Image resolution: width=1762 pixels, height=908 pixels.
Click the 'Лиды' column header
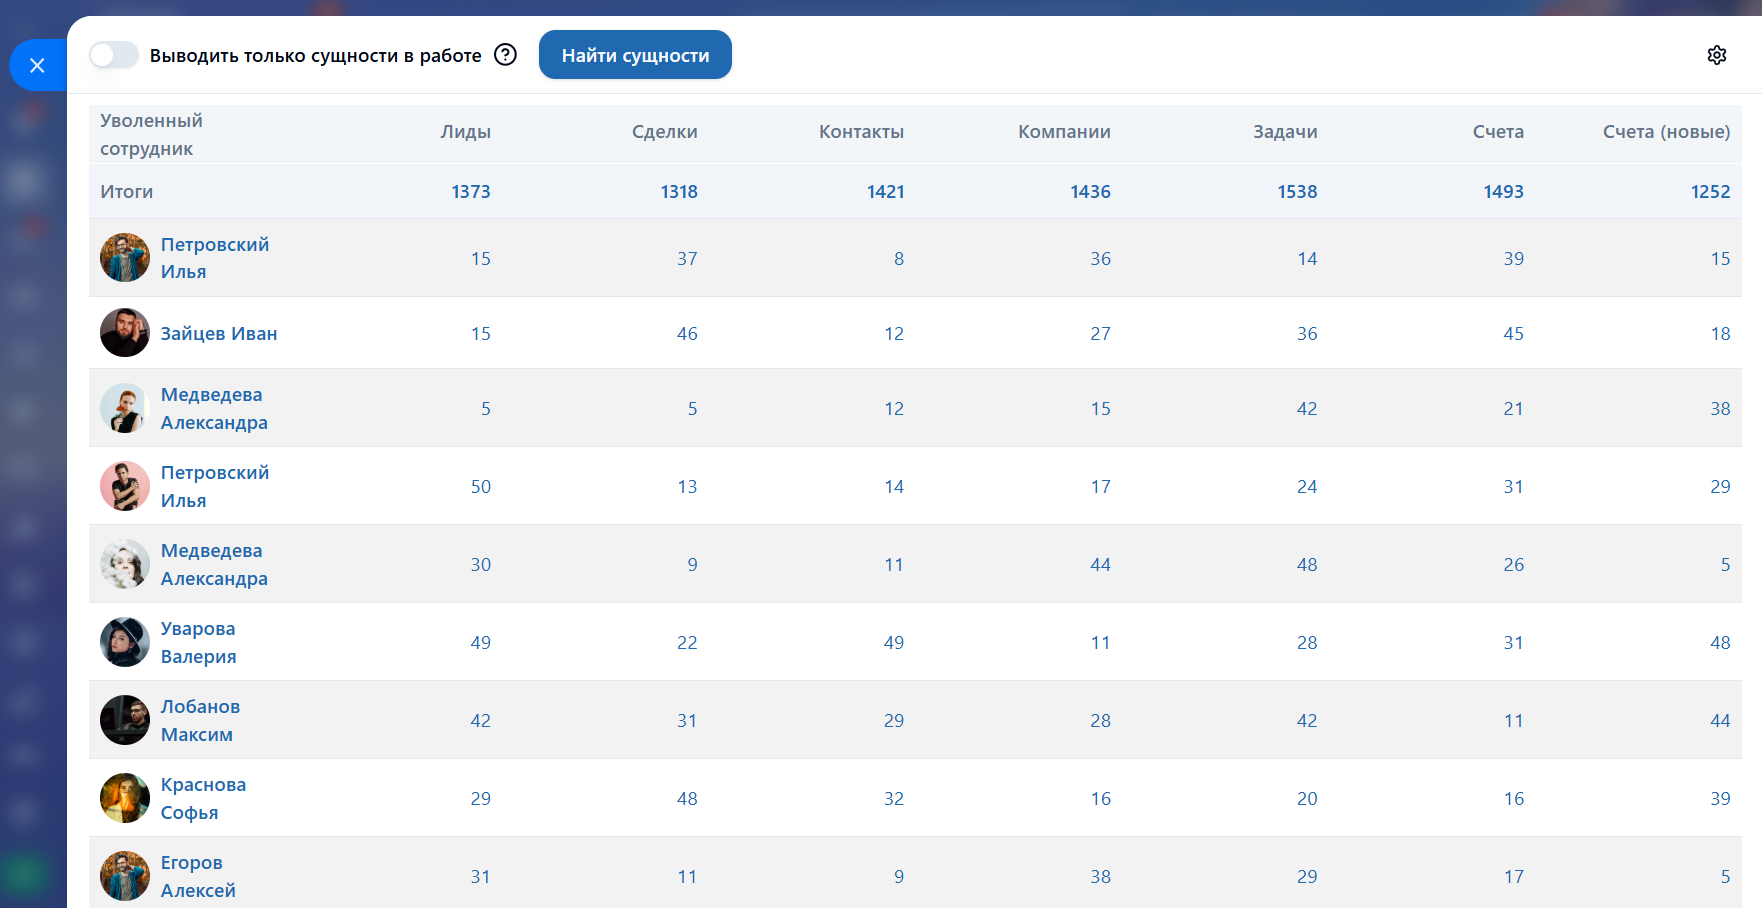[465, 132]
